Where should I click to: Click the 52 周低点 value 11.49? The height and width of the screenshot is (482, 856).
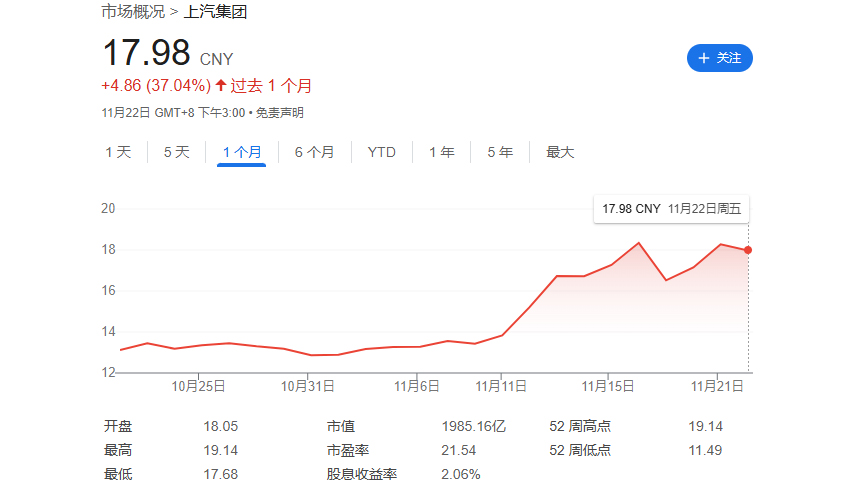click(705, 450)
